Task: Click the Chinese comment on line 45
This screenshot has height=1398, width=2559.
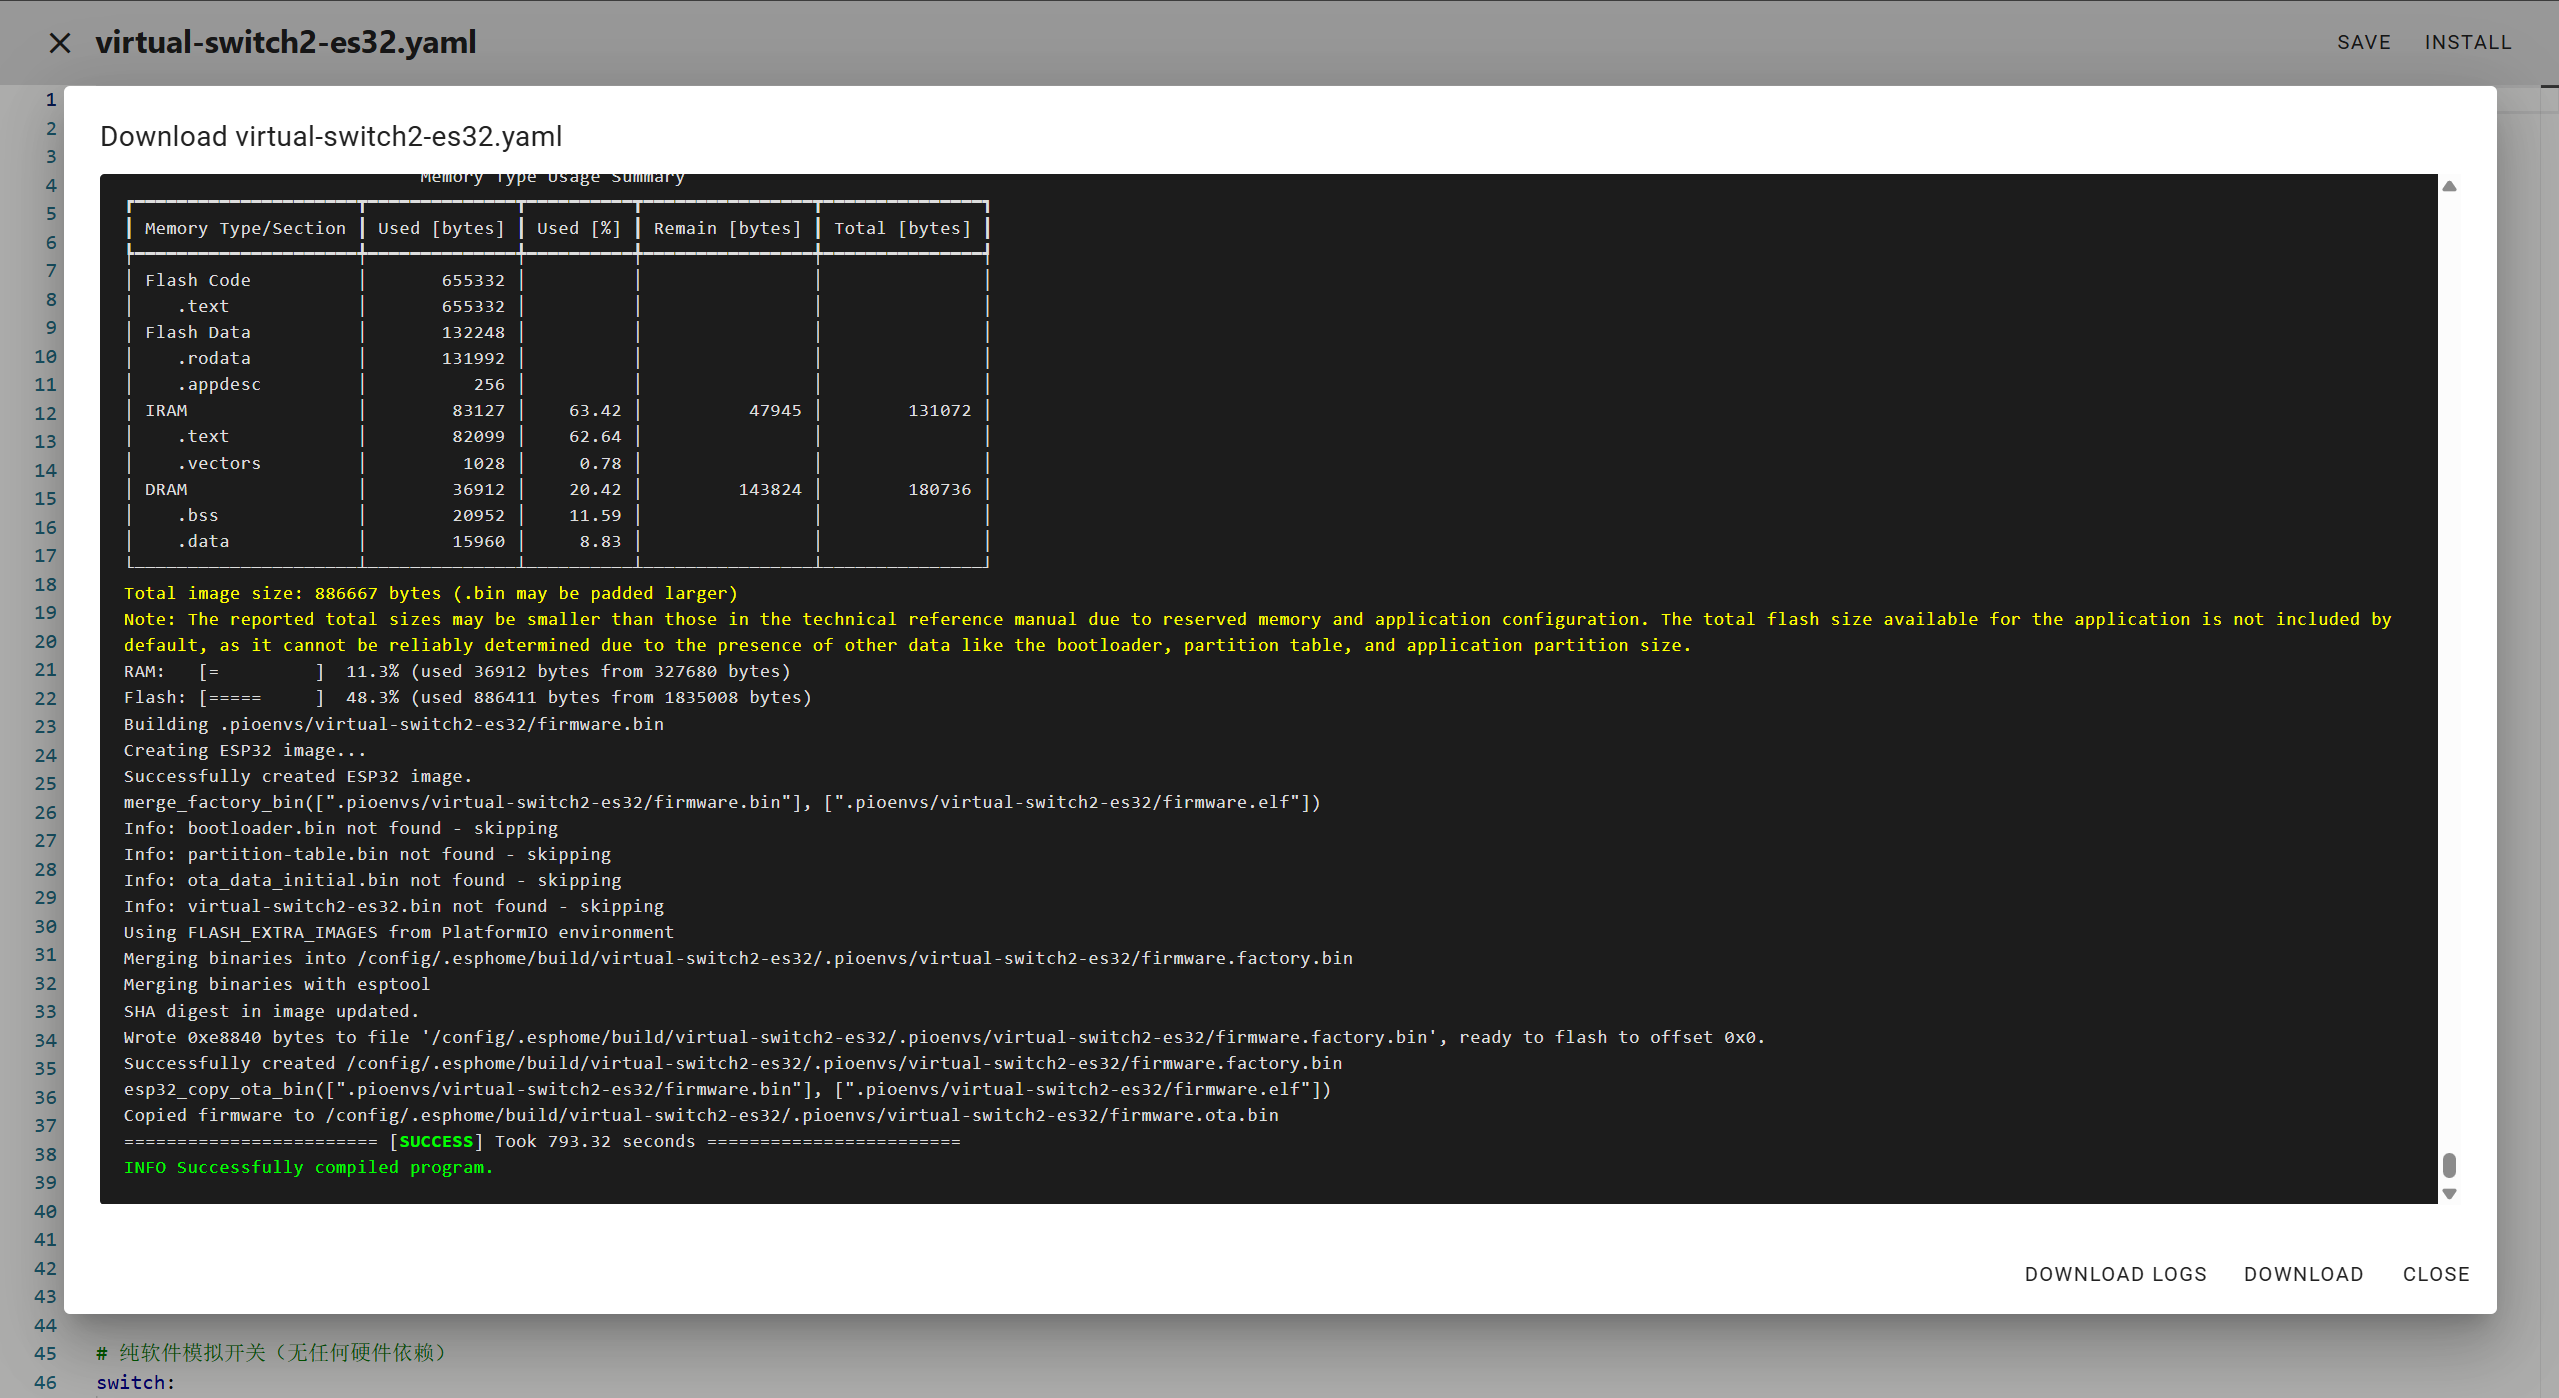Action: point(275,1353)
